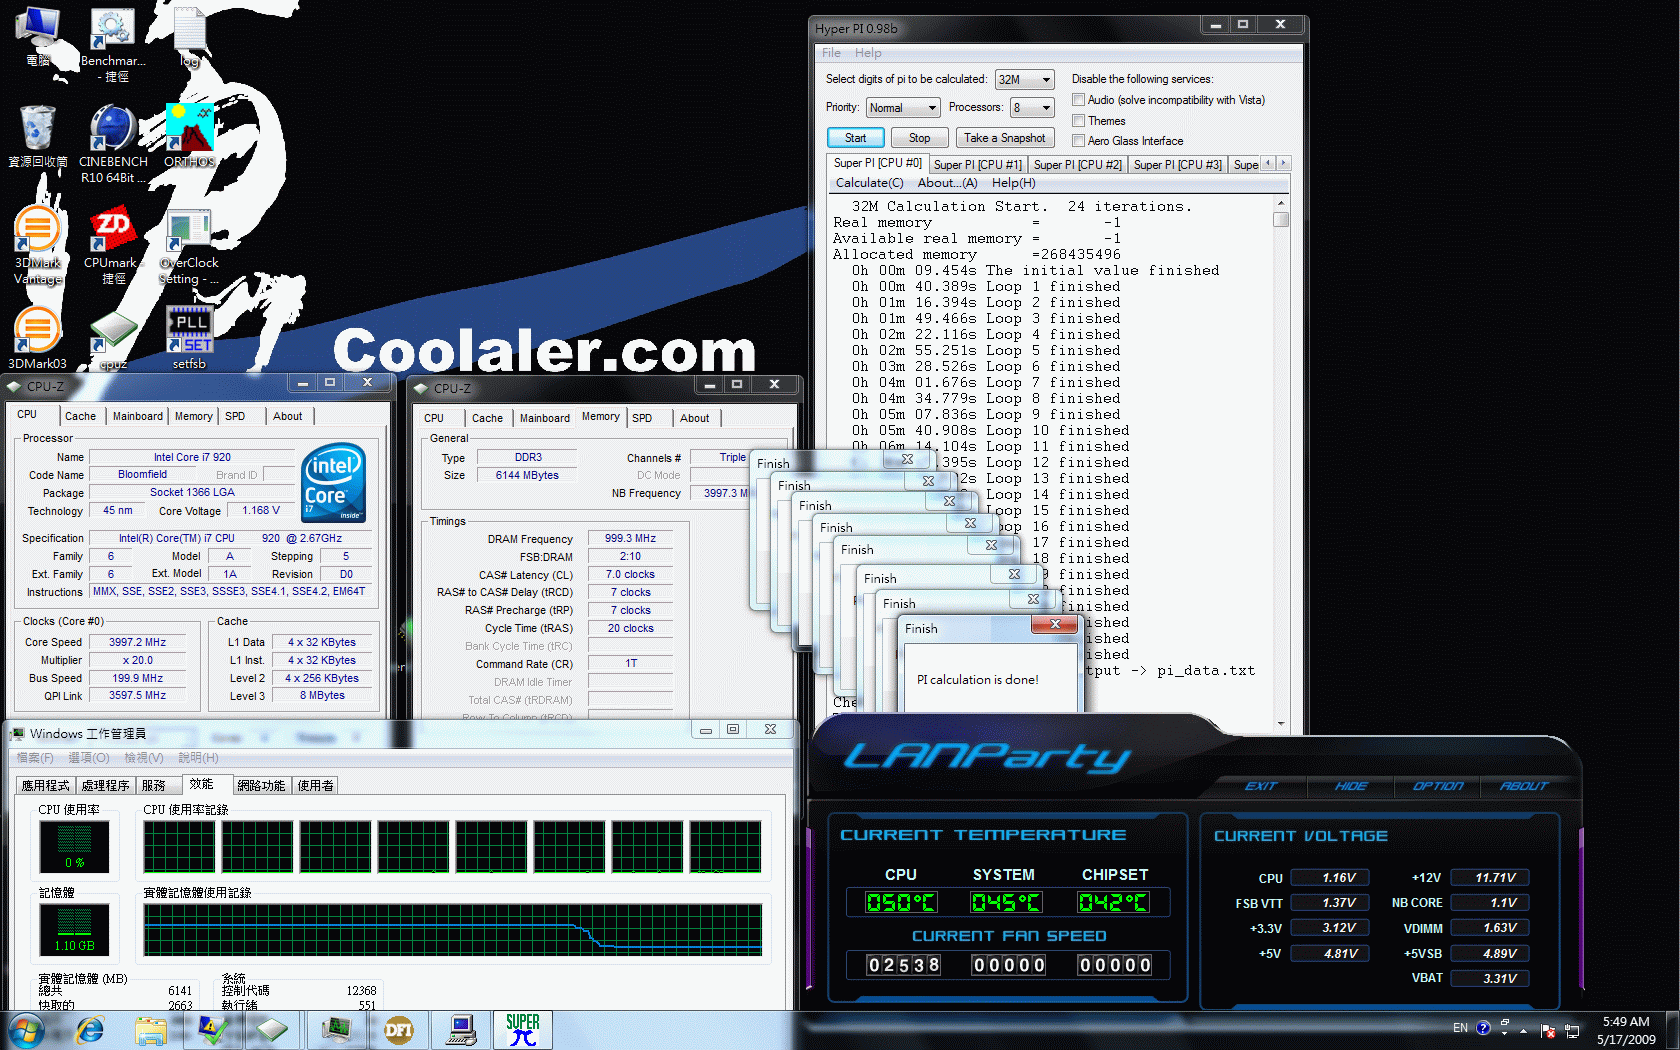Launch the setfsb PLL SET desktop icon
The image size is (1680, 1050).
click(x=189, y=338)
